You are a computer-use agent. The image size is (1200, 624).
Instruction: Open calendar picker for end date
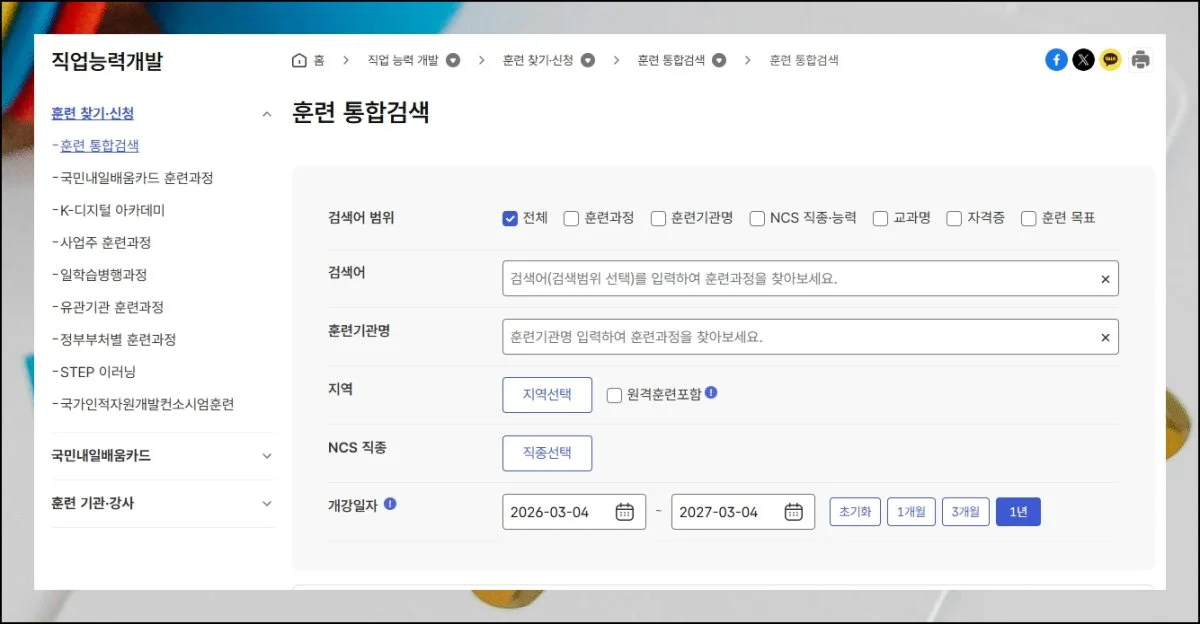794,512
